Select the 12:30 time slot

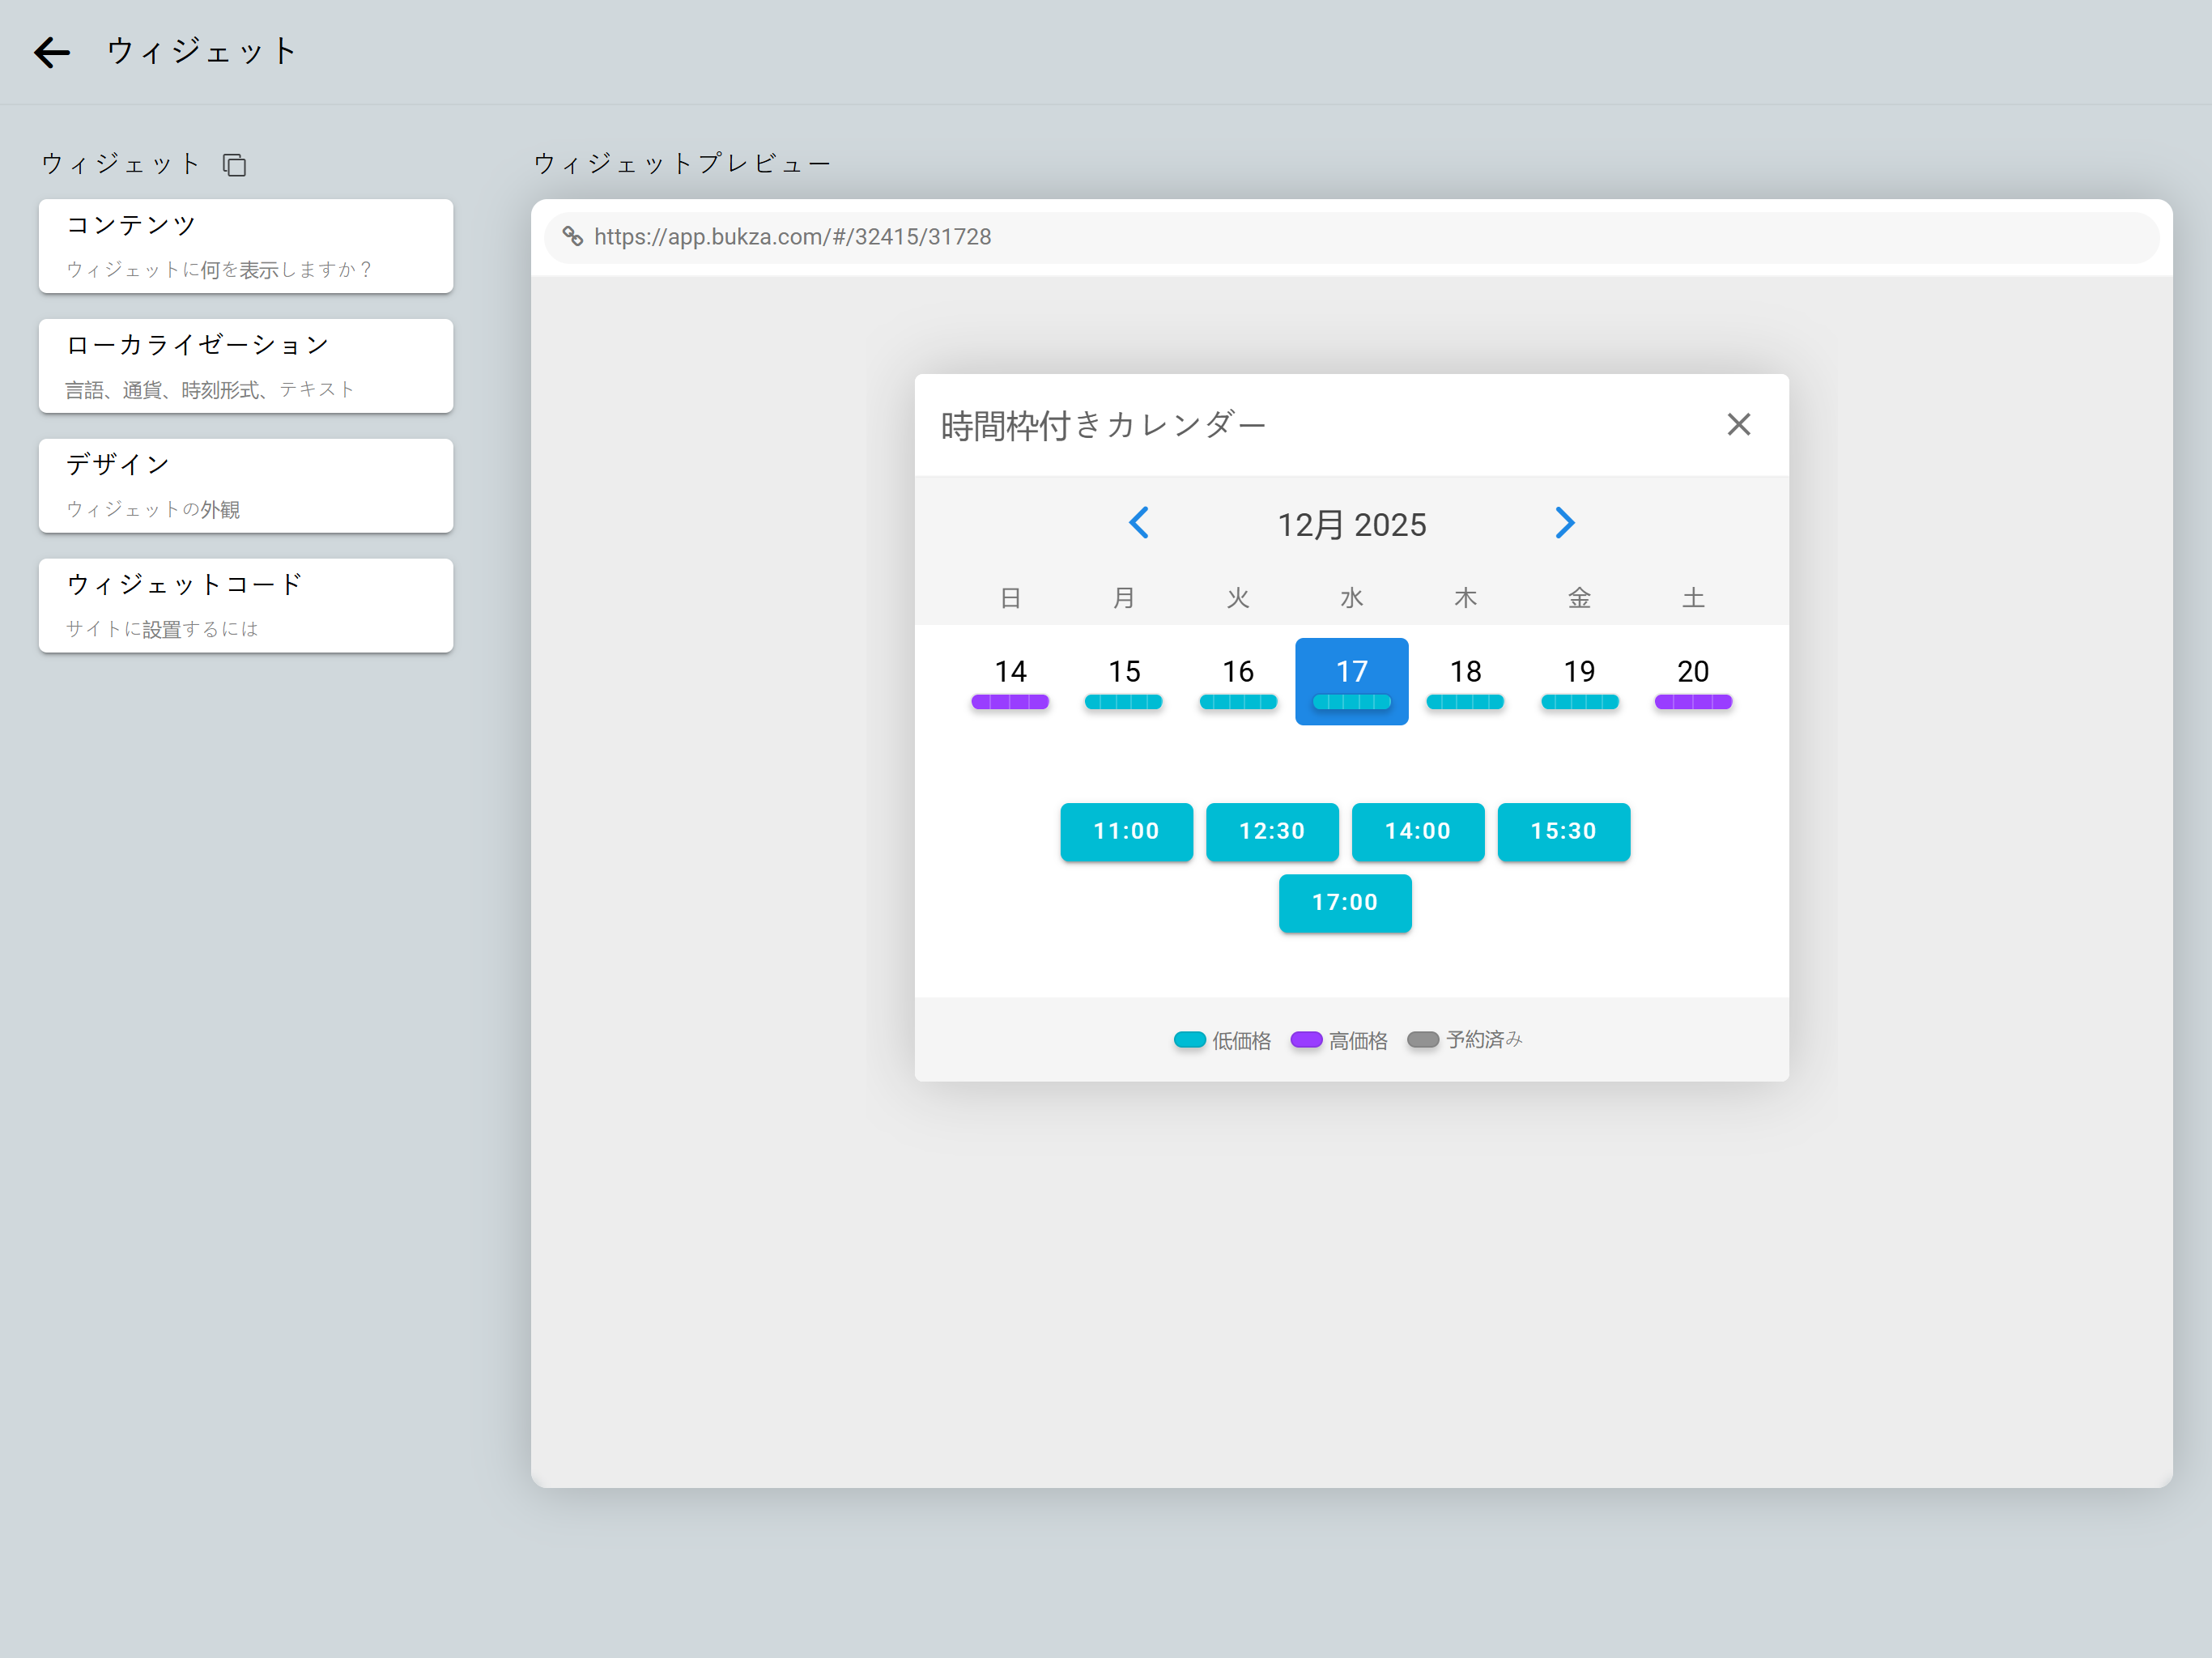pos(1272,831)
